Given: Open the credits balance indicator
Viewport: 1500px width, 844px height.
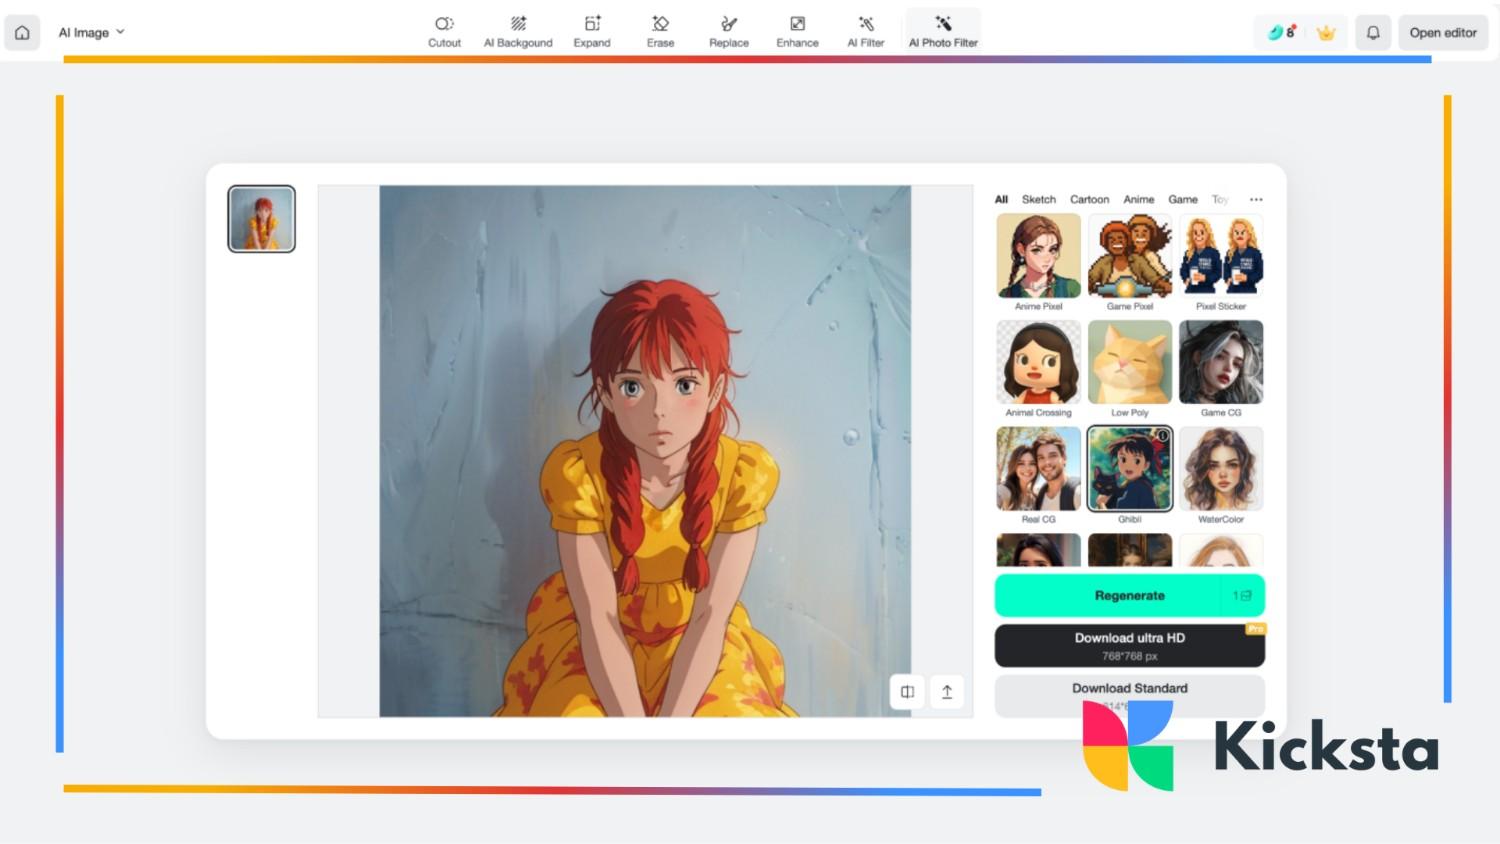Looking at the screenshot, I should (1281, 32).
